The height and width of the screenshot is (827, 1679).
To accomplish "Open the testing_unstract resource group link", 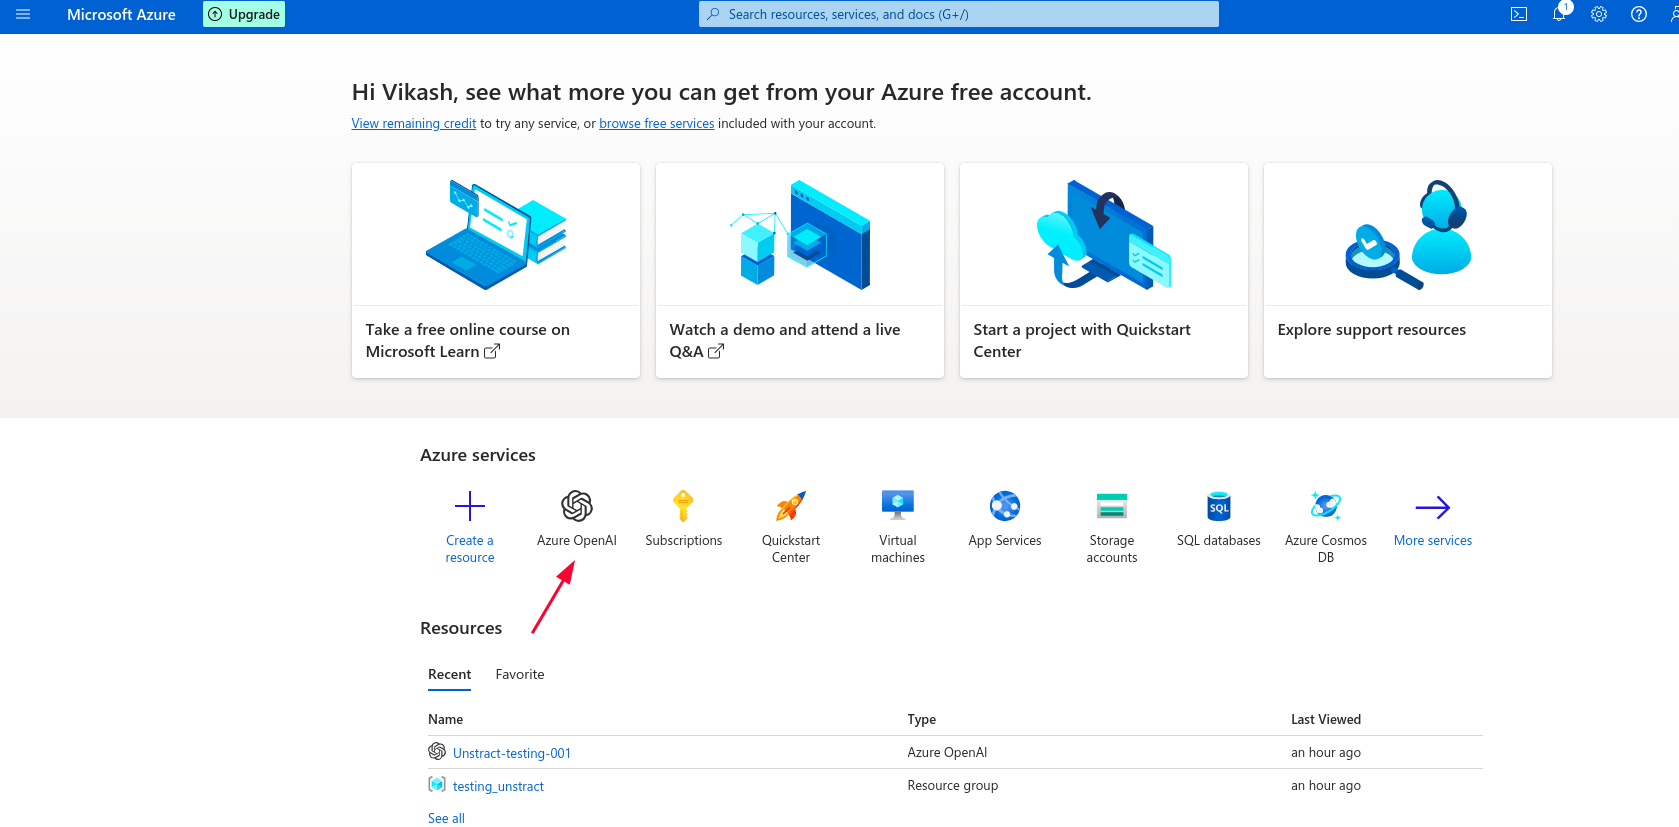I will point(498,786).
